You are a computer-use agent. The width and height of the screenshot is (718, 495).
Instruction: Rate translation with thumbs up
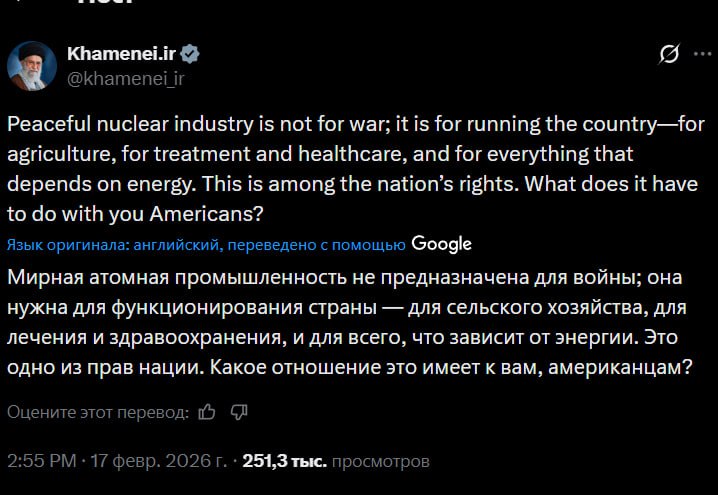click(x=207, y=411)
